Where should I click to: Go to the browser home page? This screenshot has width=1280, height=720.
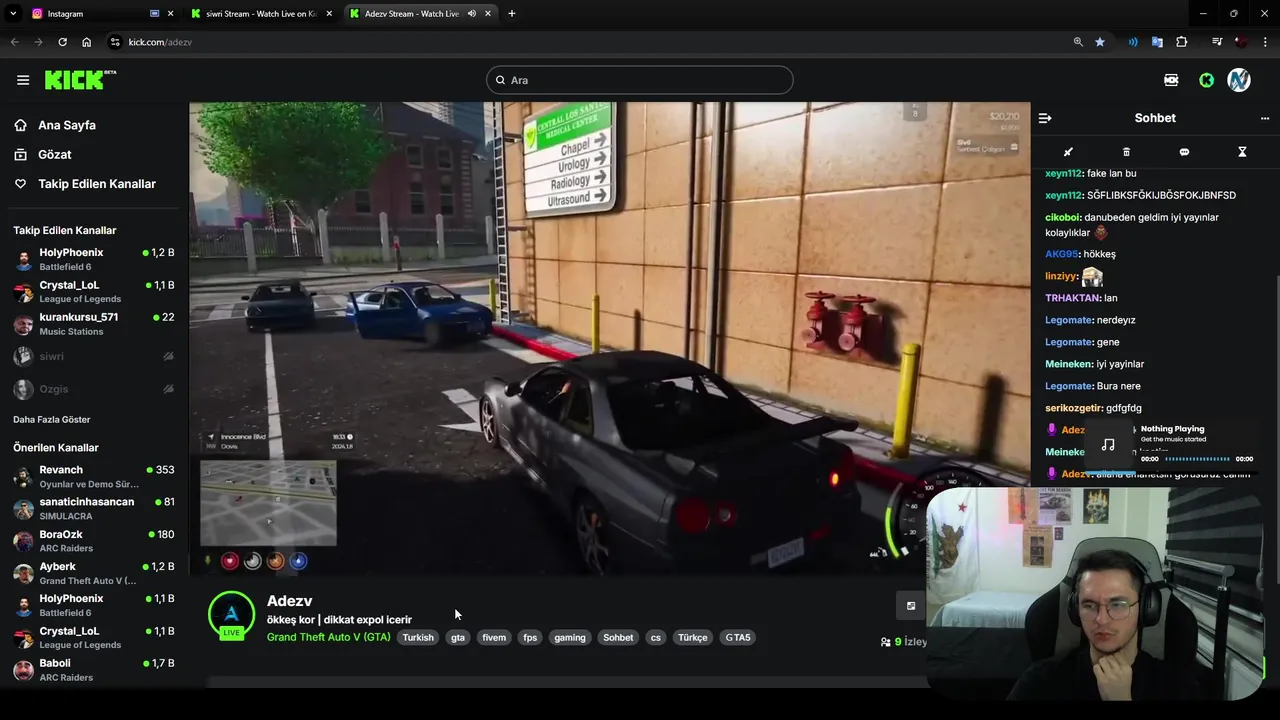tap(87, 42)
